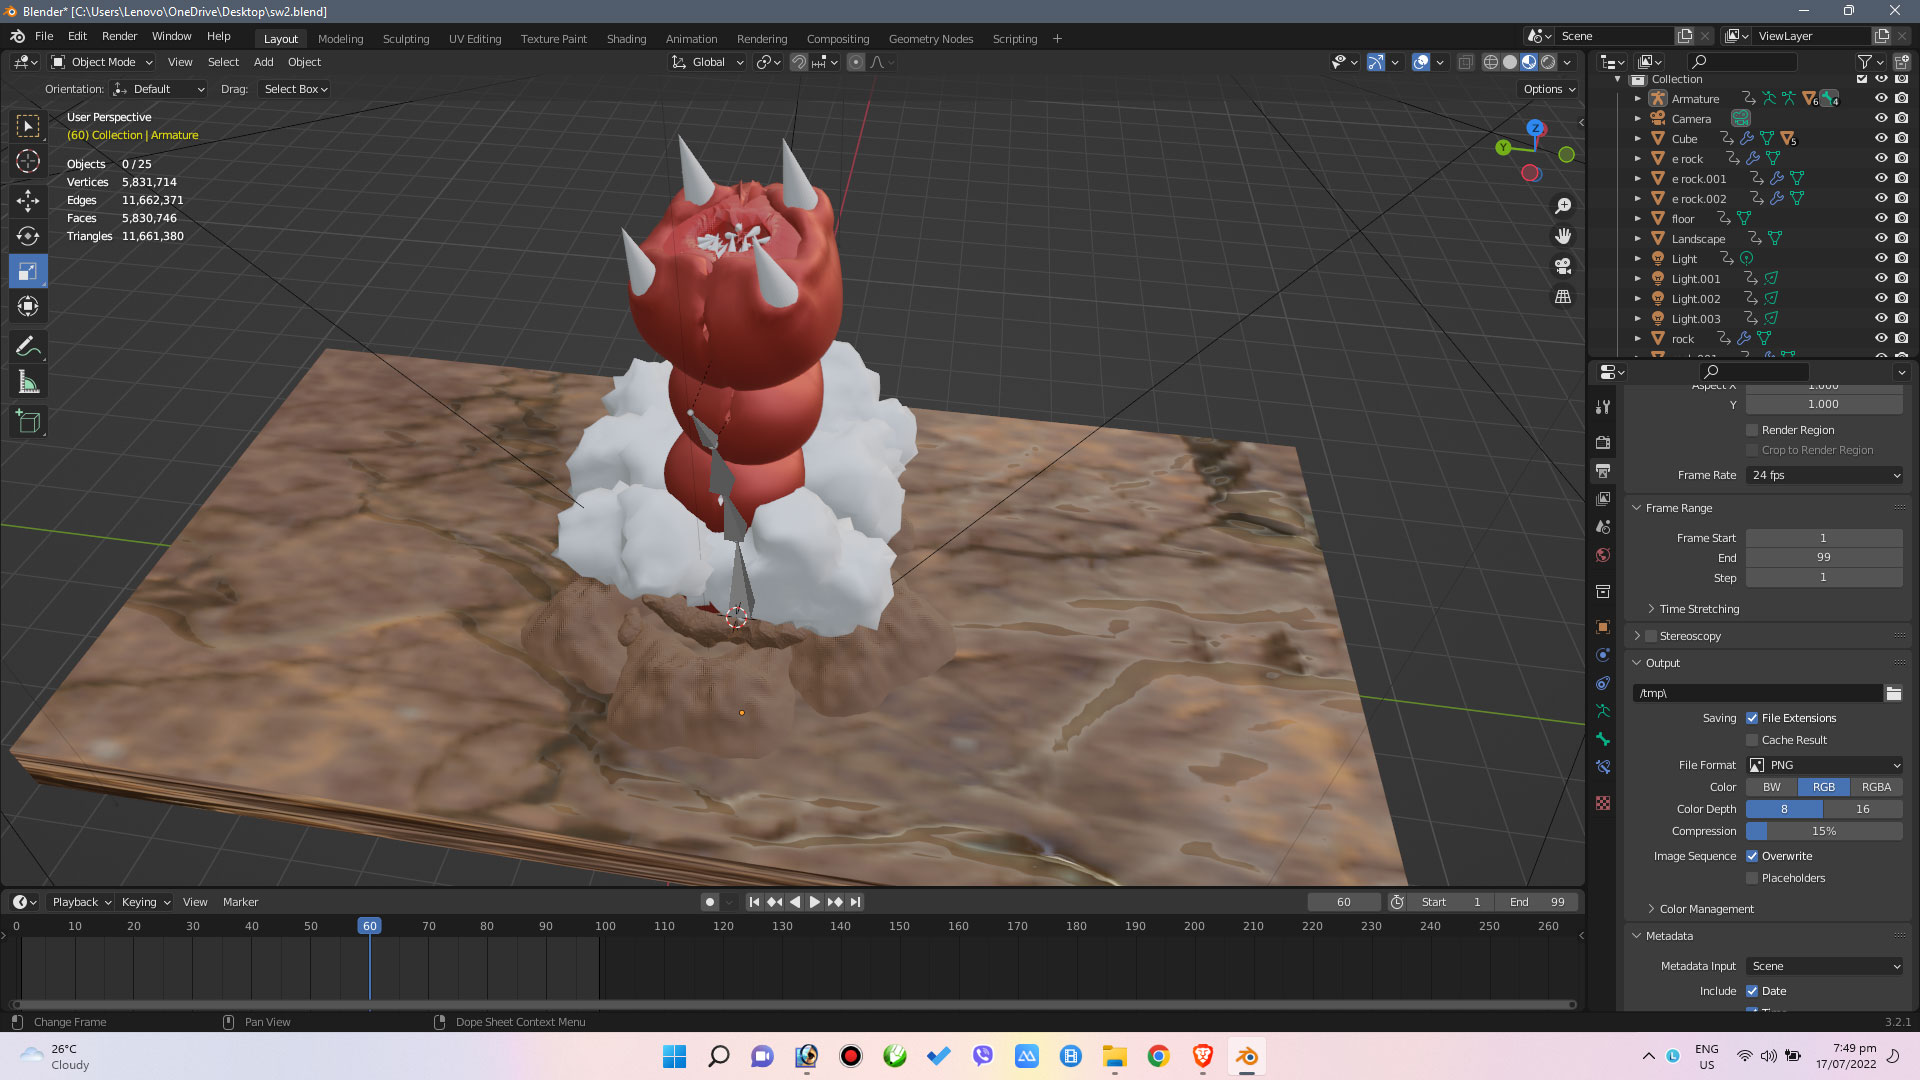Image resolution: width=1920 pixels, height=1080 pixels.
Task: Expand the Cube item in outliner
Action: tap(1637, 139)
